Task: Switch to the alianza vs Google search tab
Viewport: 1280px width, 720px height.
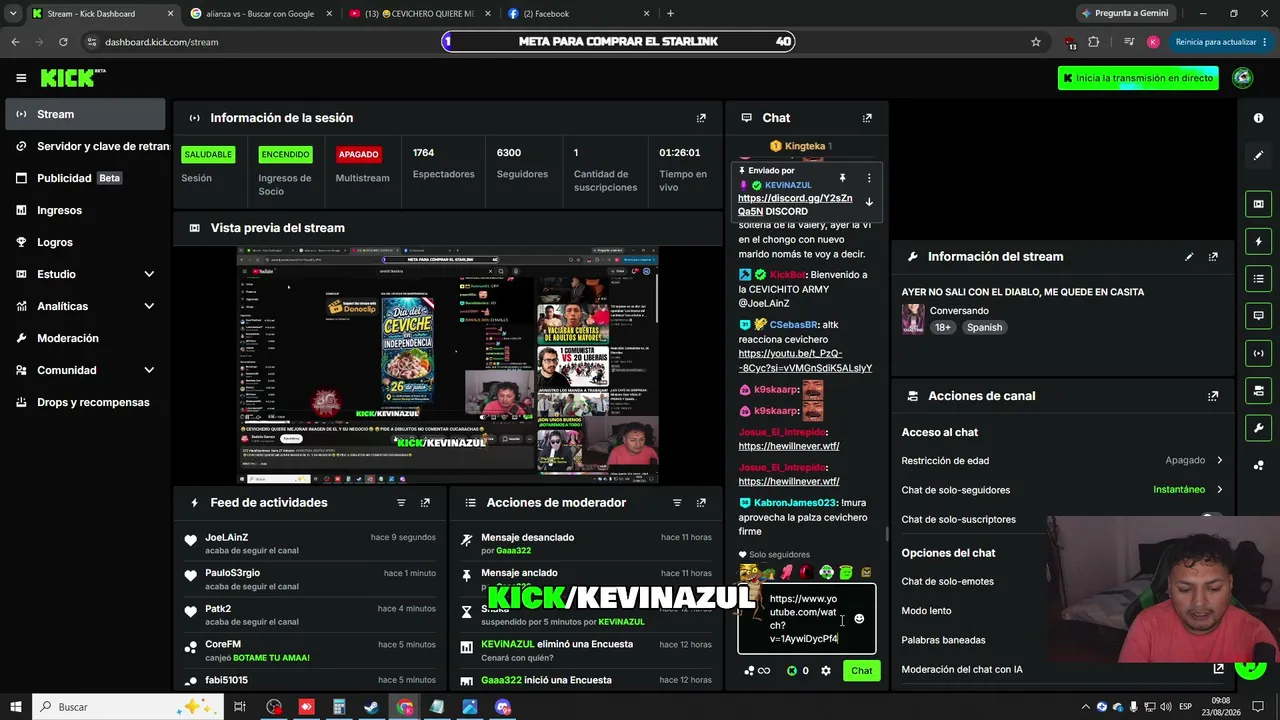Action: (260, 14)
